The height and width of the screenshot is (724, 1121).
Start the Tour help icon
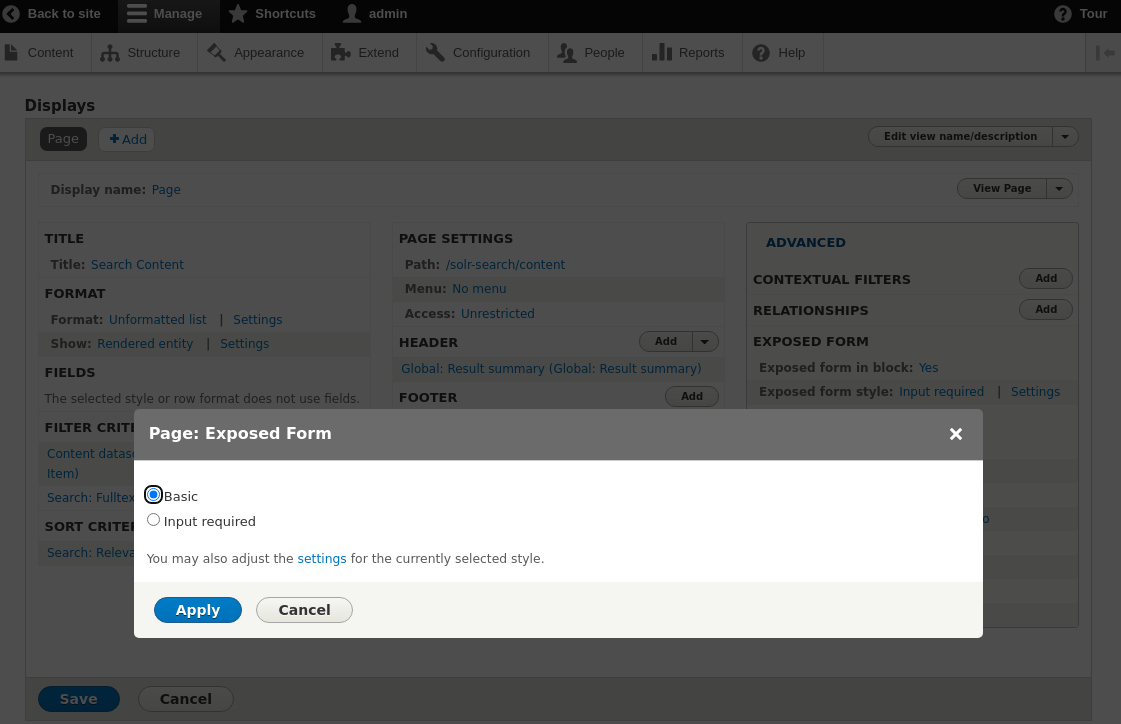coord(1063,14)
